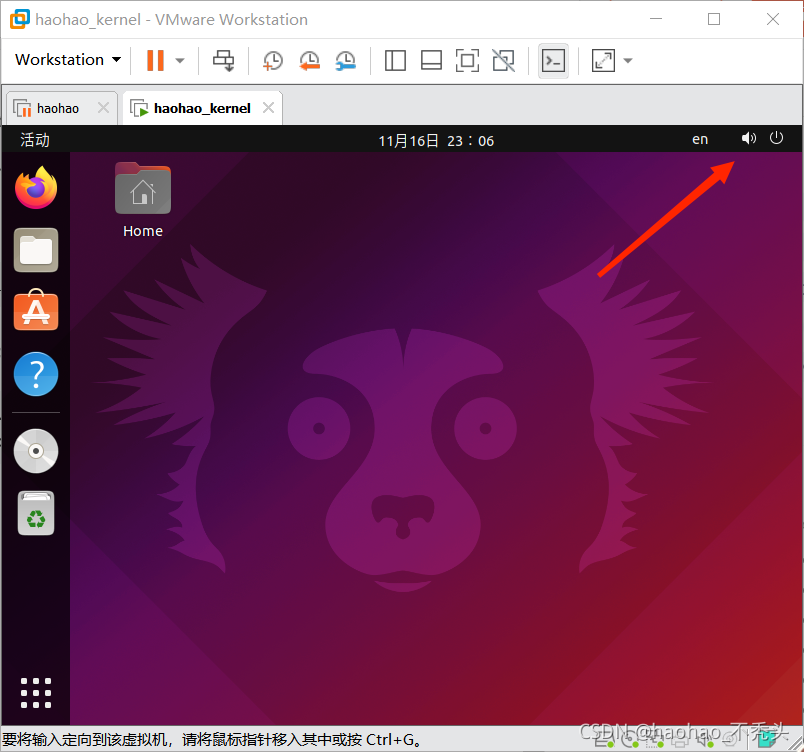
Task: Expand the suspend button dropdown arrow
Action: [179, 60]
